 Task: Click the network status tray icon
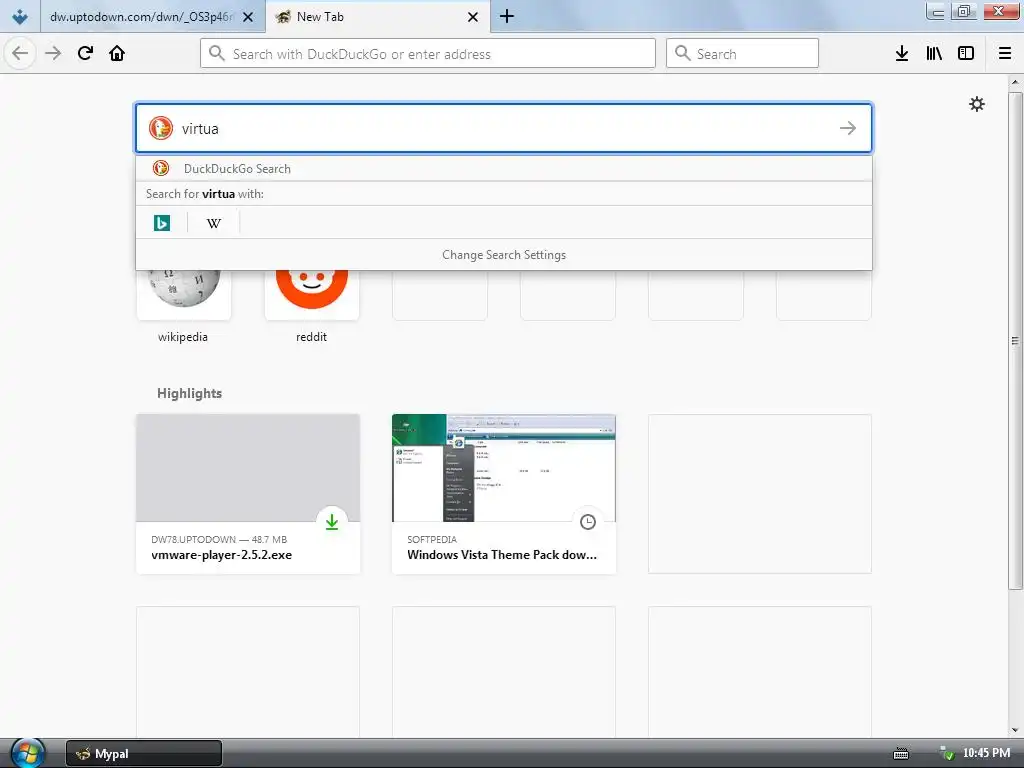pyautogui.click(x=946, y=754)
